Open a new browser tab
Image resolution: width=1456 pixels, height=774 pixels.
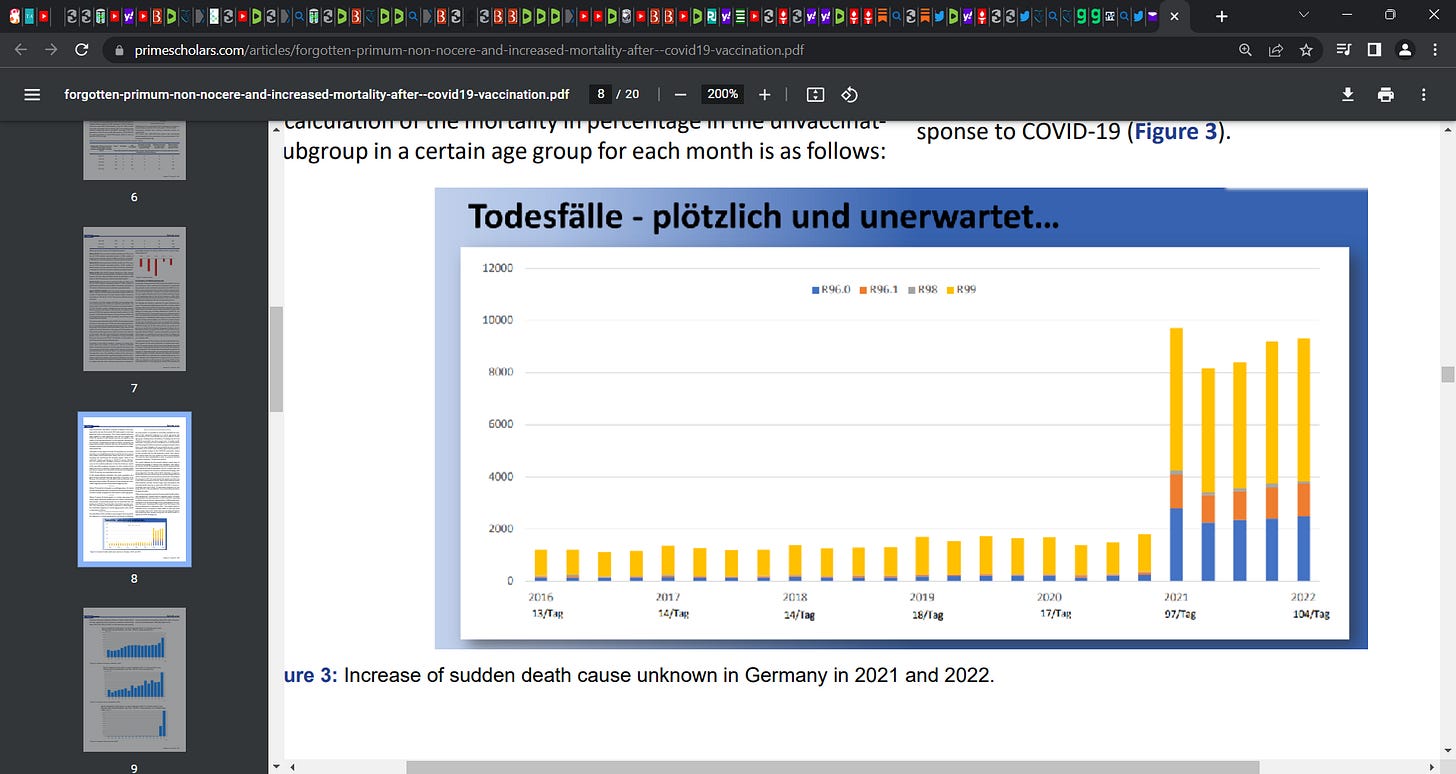point(1221,16)
